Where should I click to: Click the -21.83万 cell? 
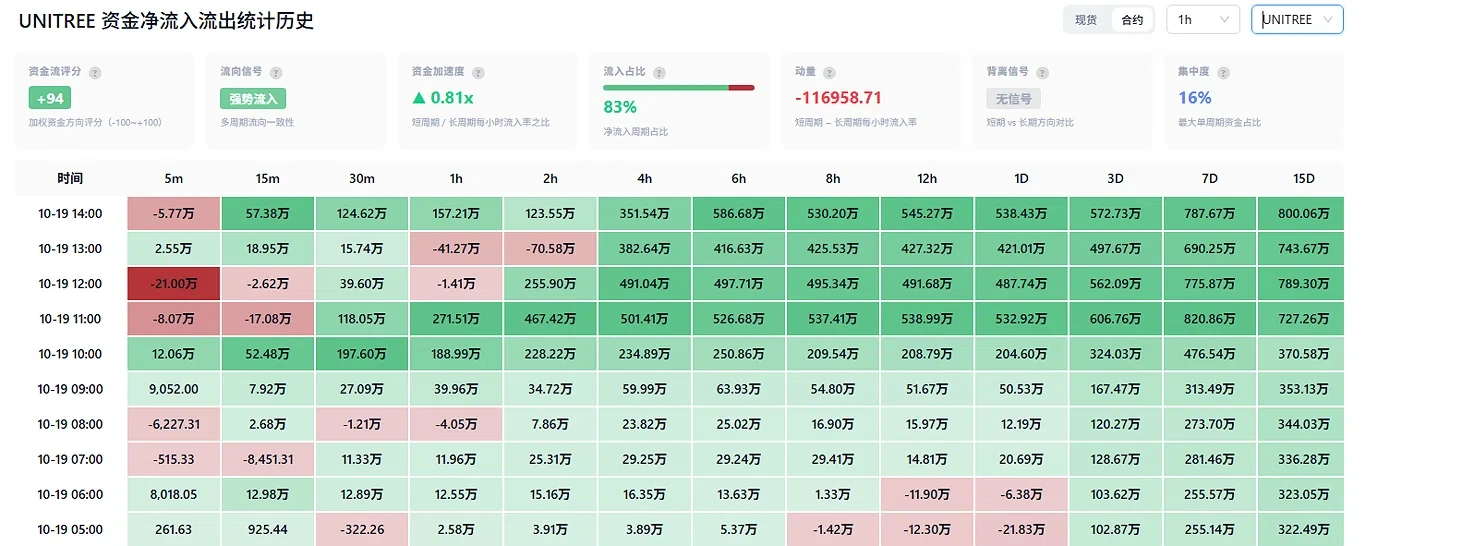1021,529
